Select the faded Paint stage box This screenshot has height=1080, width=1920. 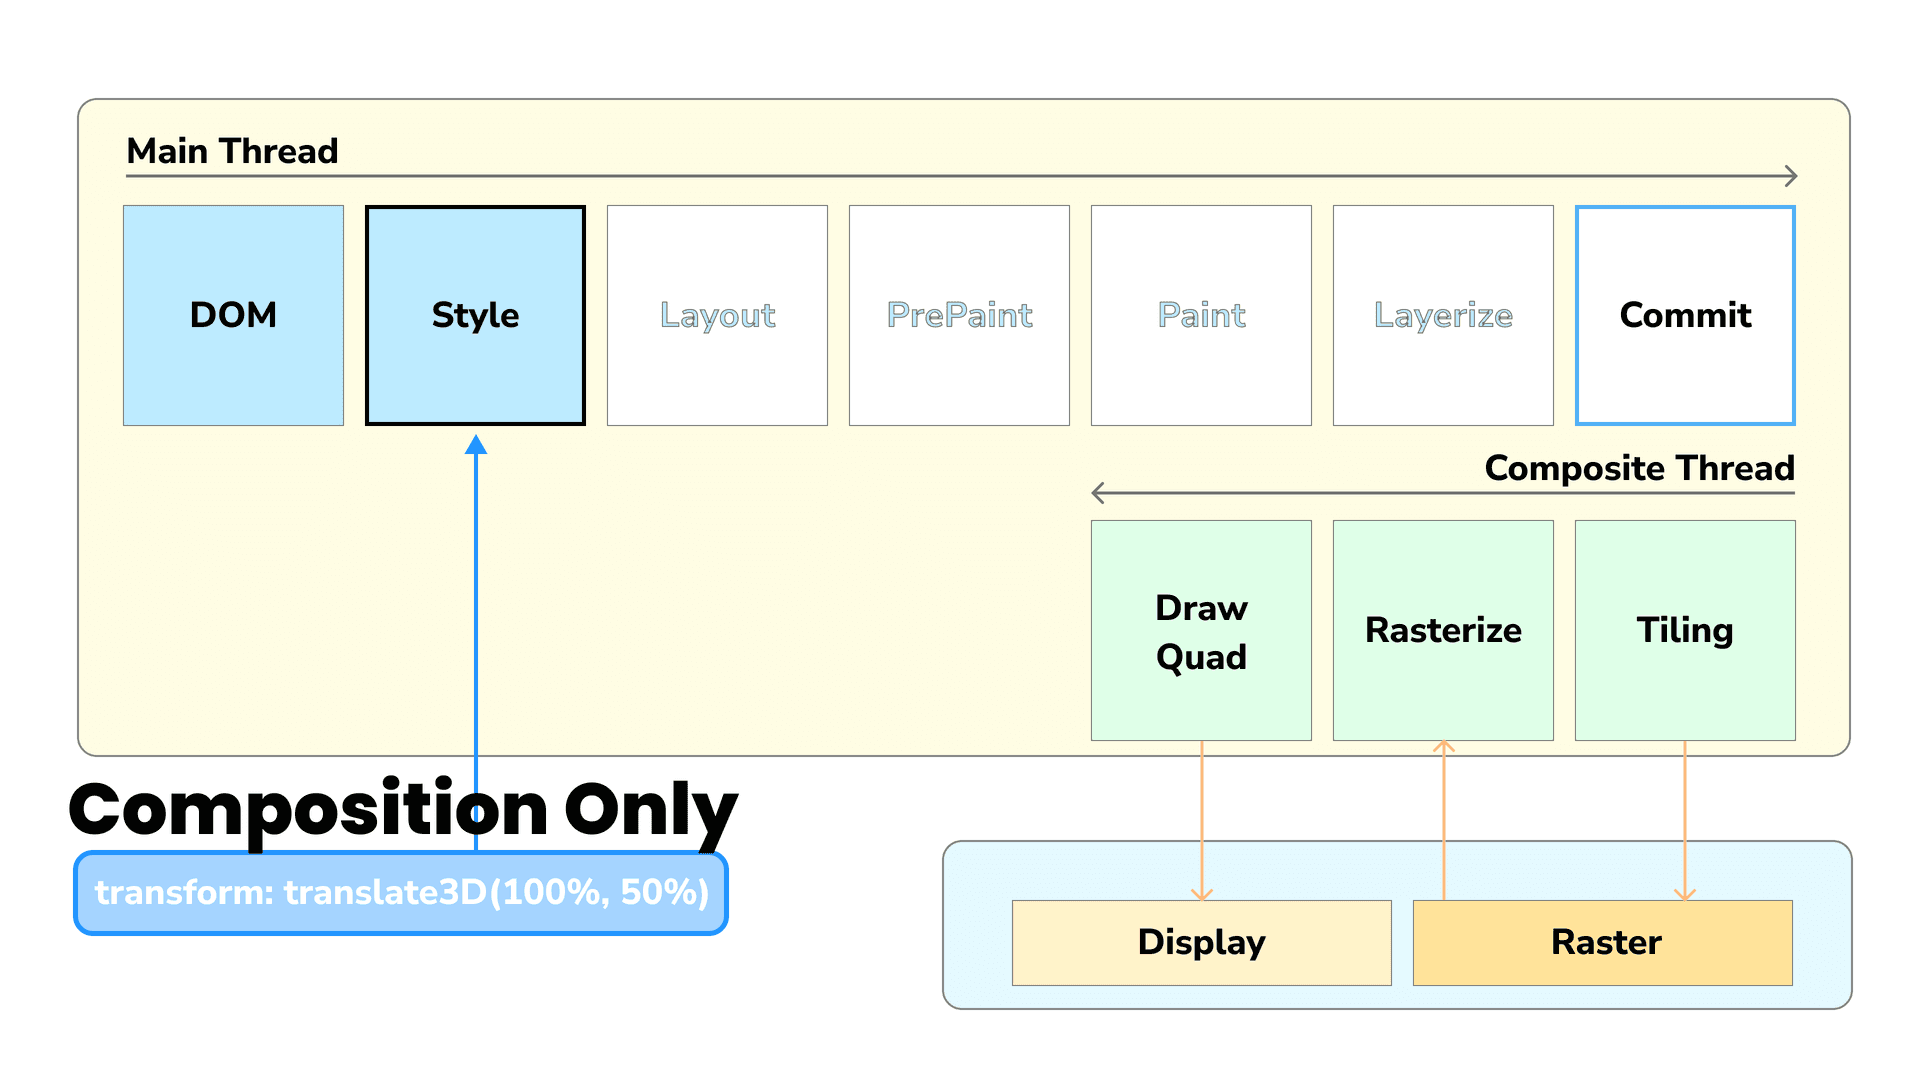(1201, 315)
